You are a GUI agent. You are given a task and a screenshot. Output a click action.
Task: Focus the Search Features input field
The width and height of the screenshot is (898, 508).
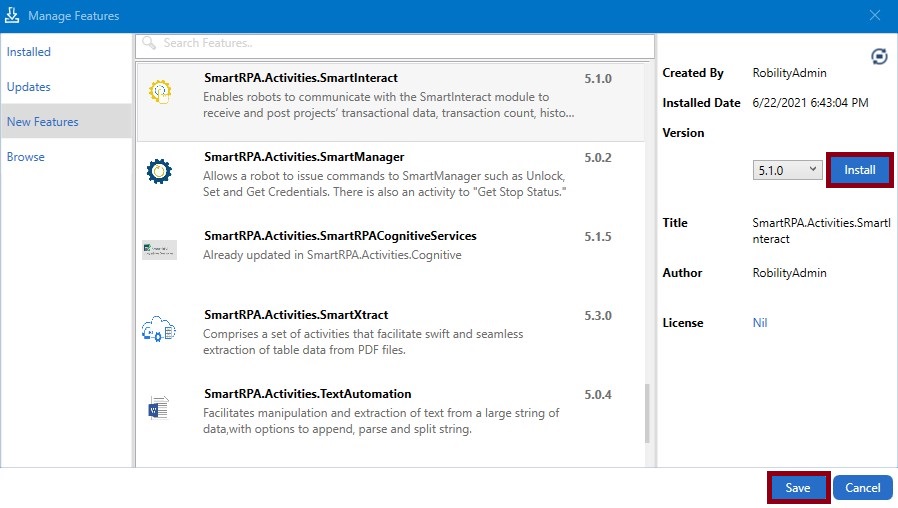click(x=400, y=44)
